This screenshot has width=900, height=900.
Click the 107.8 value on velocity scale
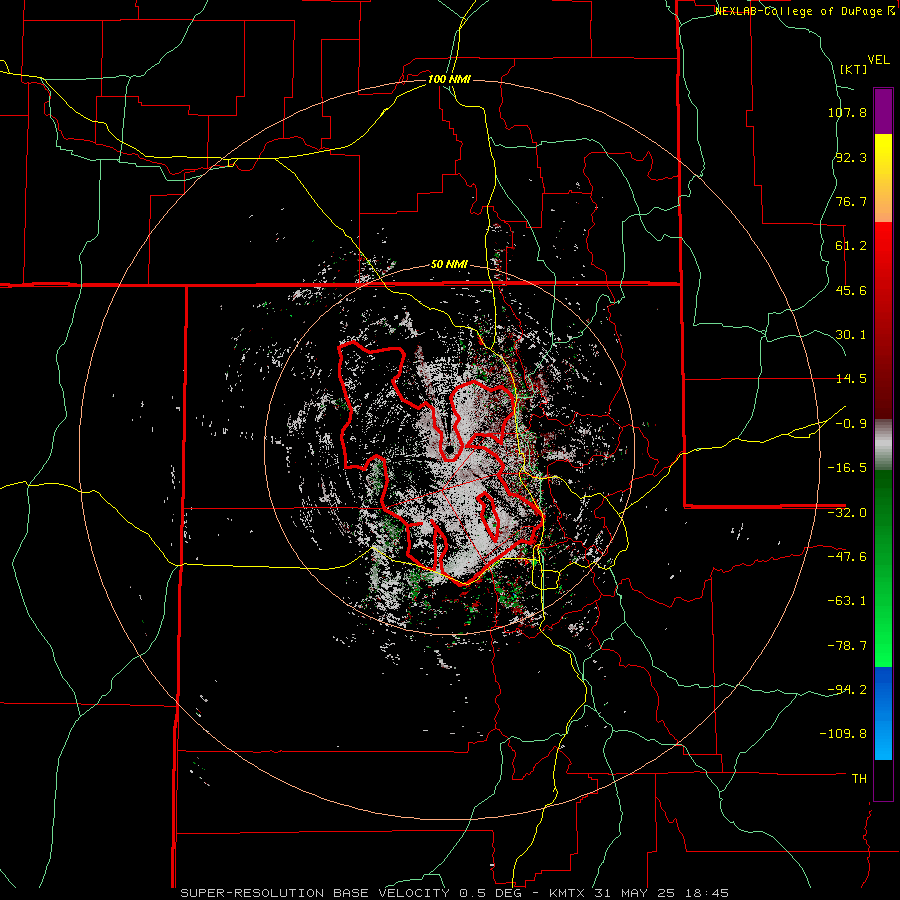[x=847, y=112]
